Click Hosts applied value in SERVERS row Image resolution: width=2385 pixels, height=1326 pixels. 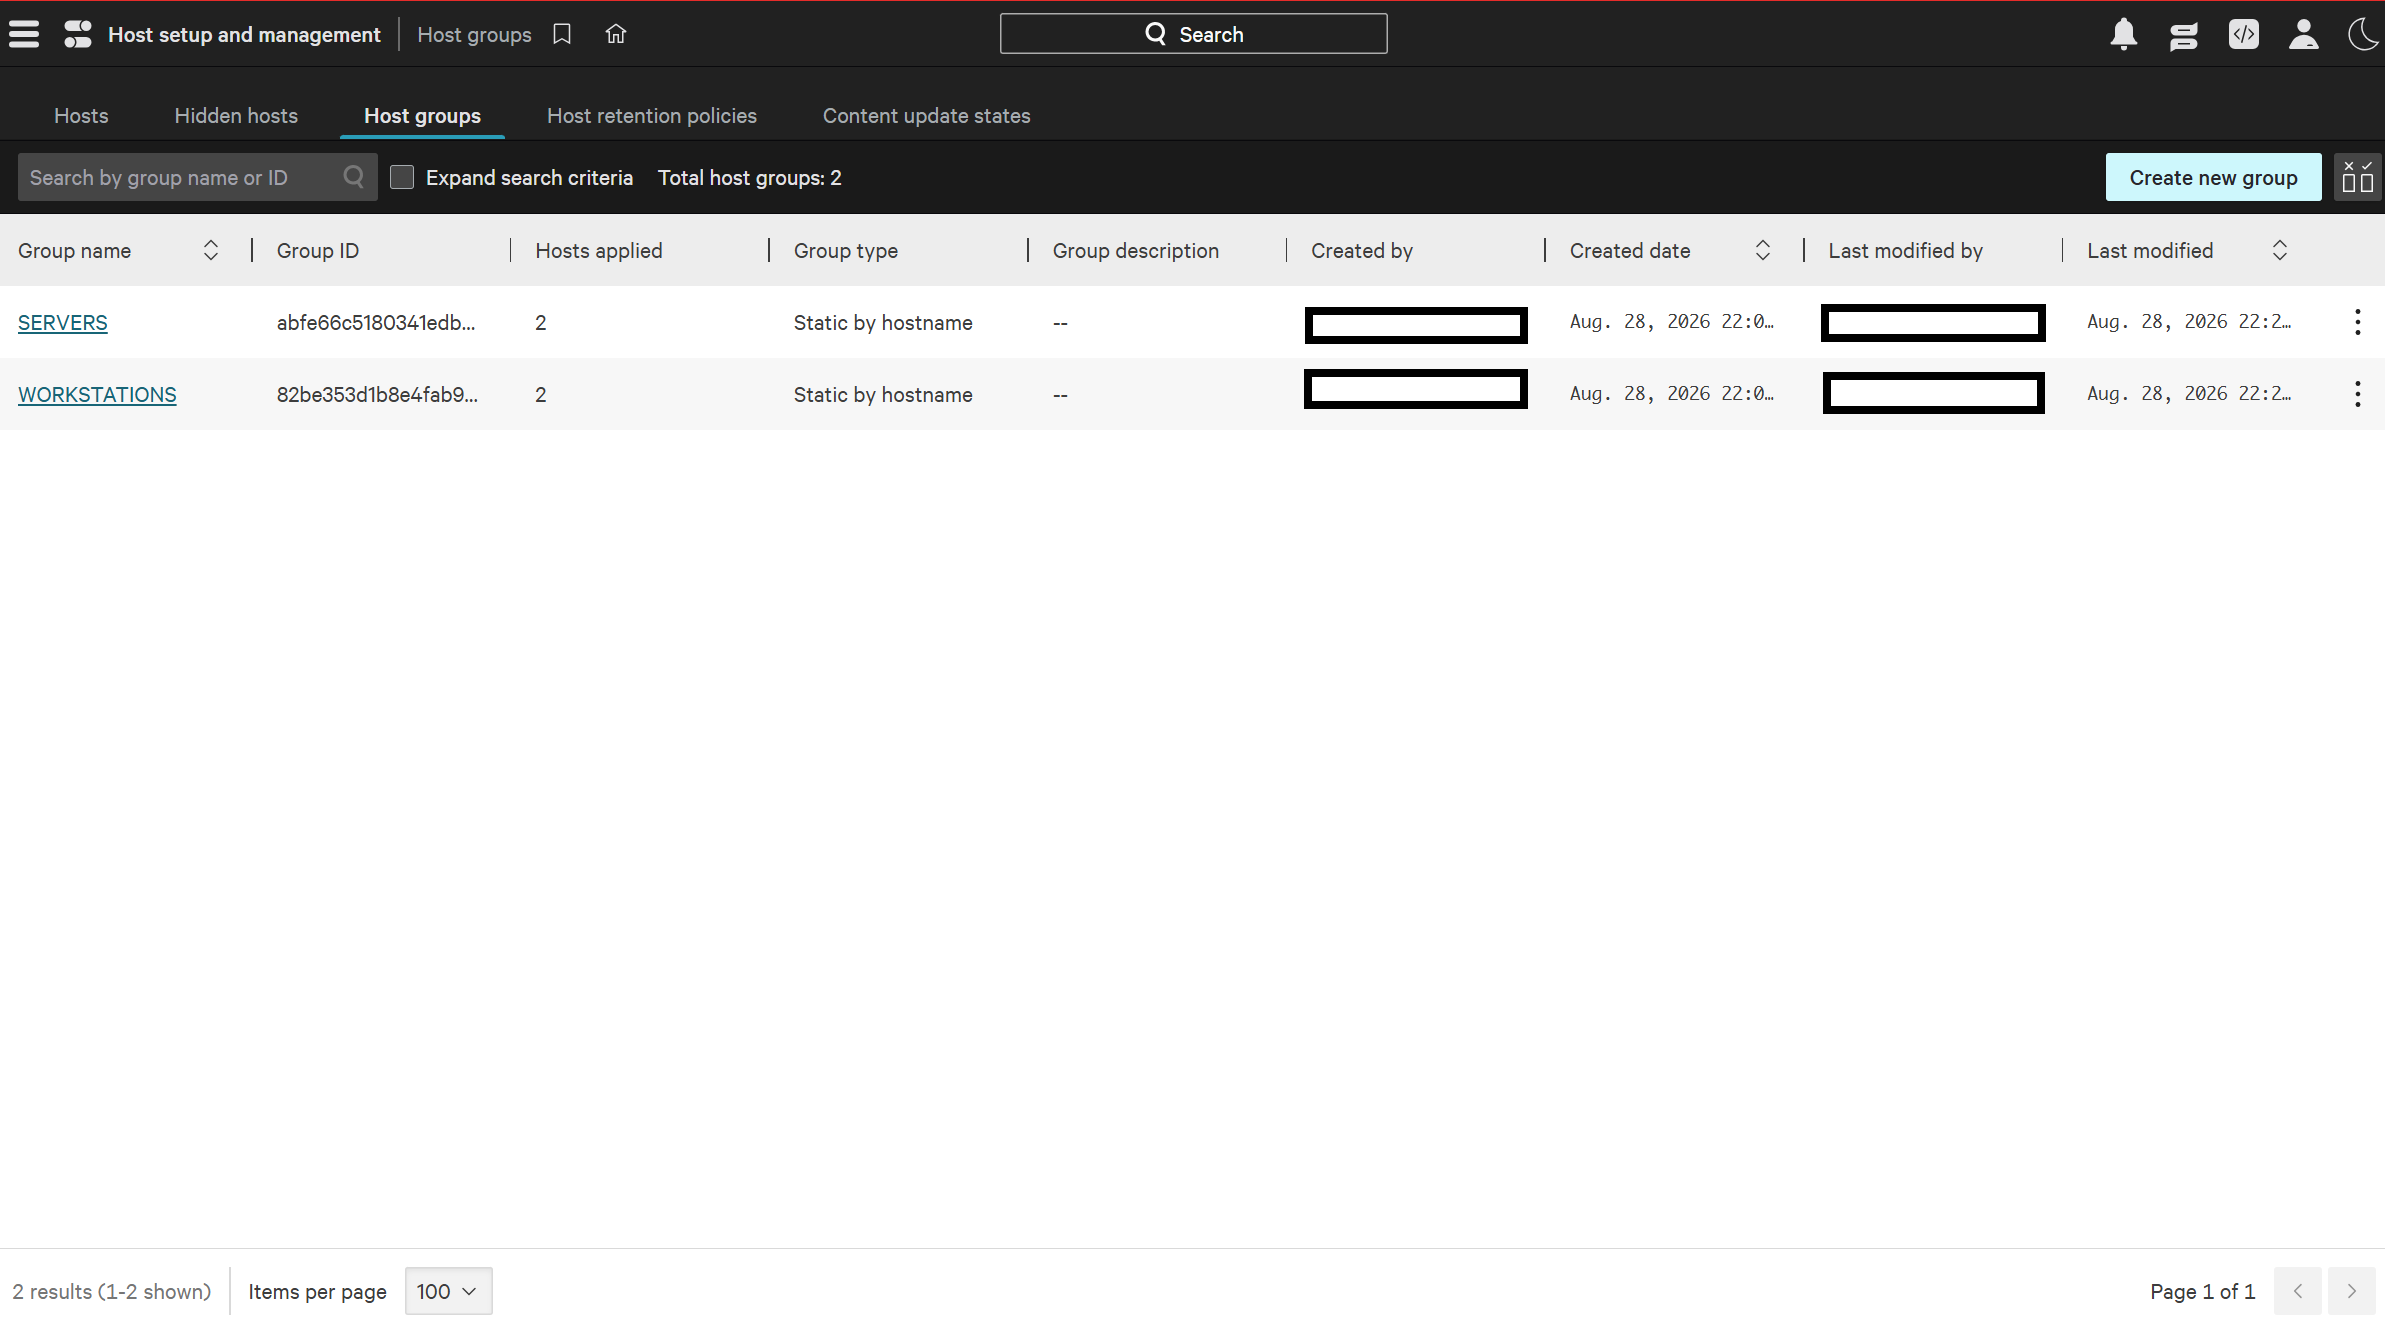(541, 322)
